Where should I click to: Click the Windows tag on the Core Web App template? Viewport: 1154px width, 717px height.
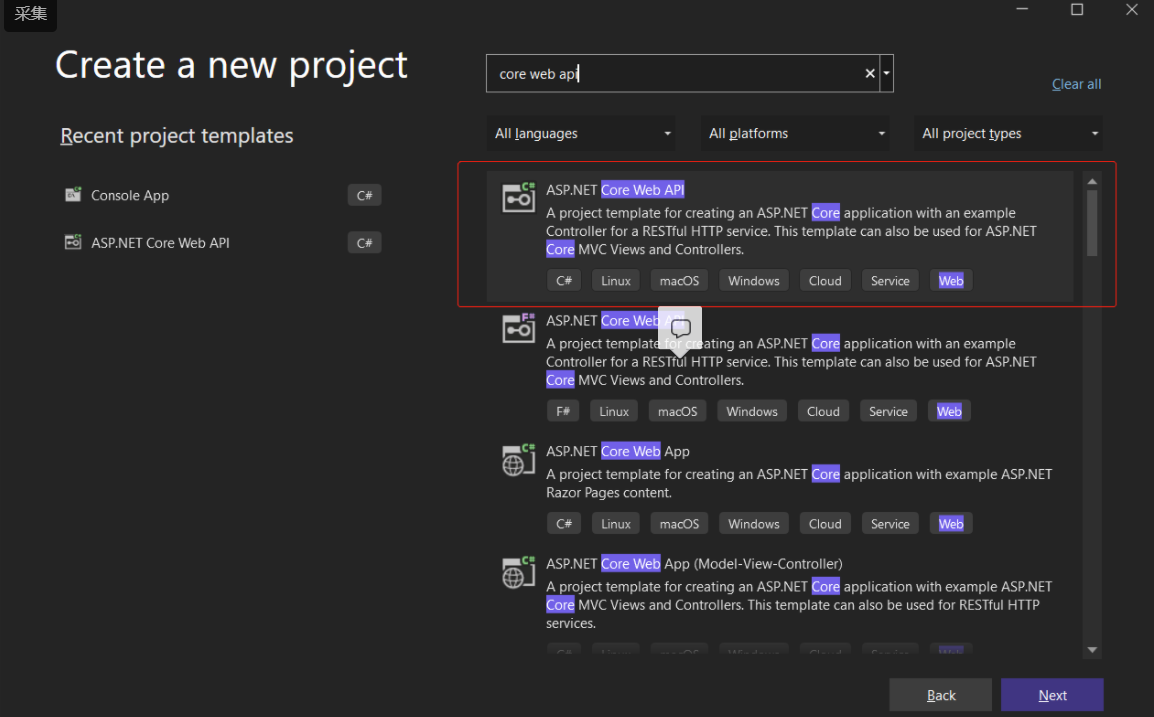754,523
